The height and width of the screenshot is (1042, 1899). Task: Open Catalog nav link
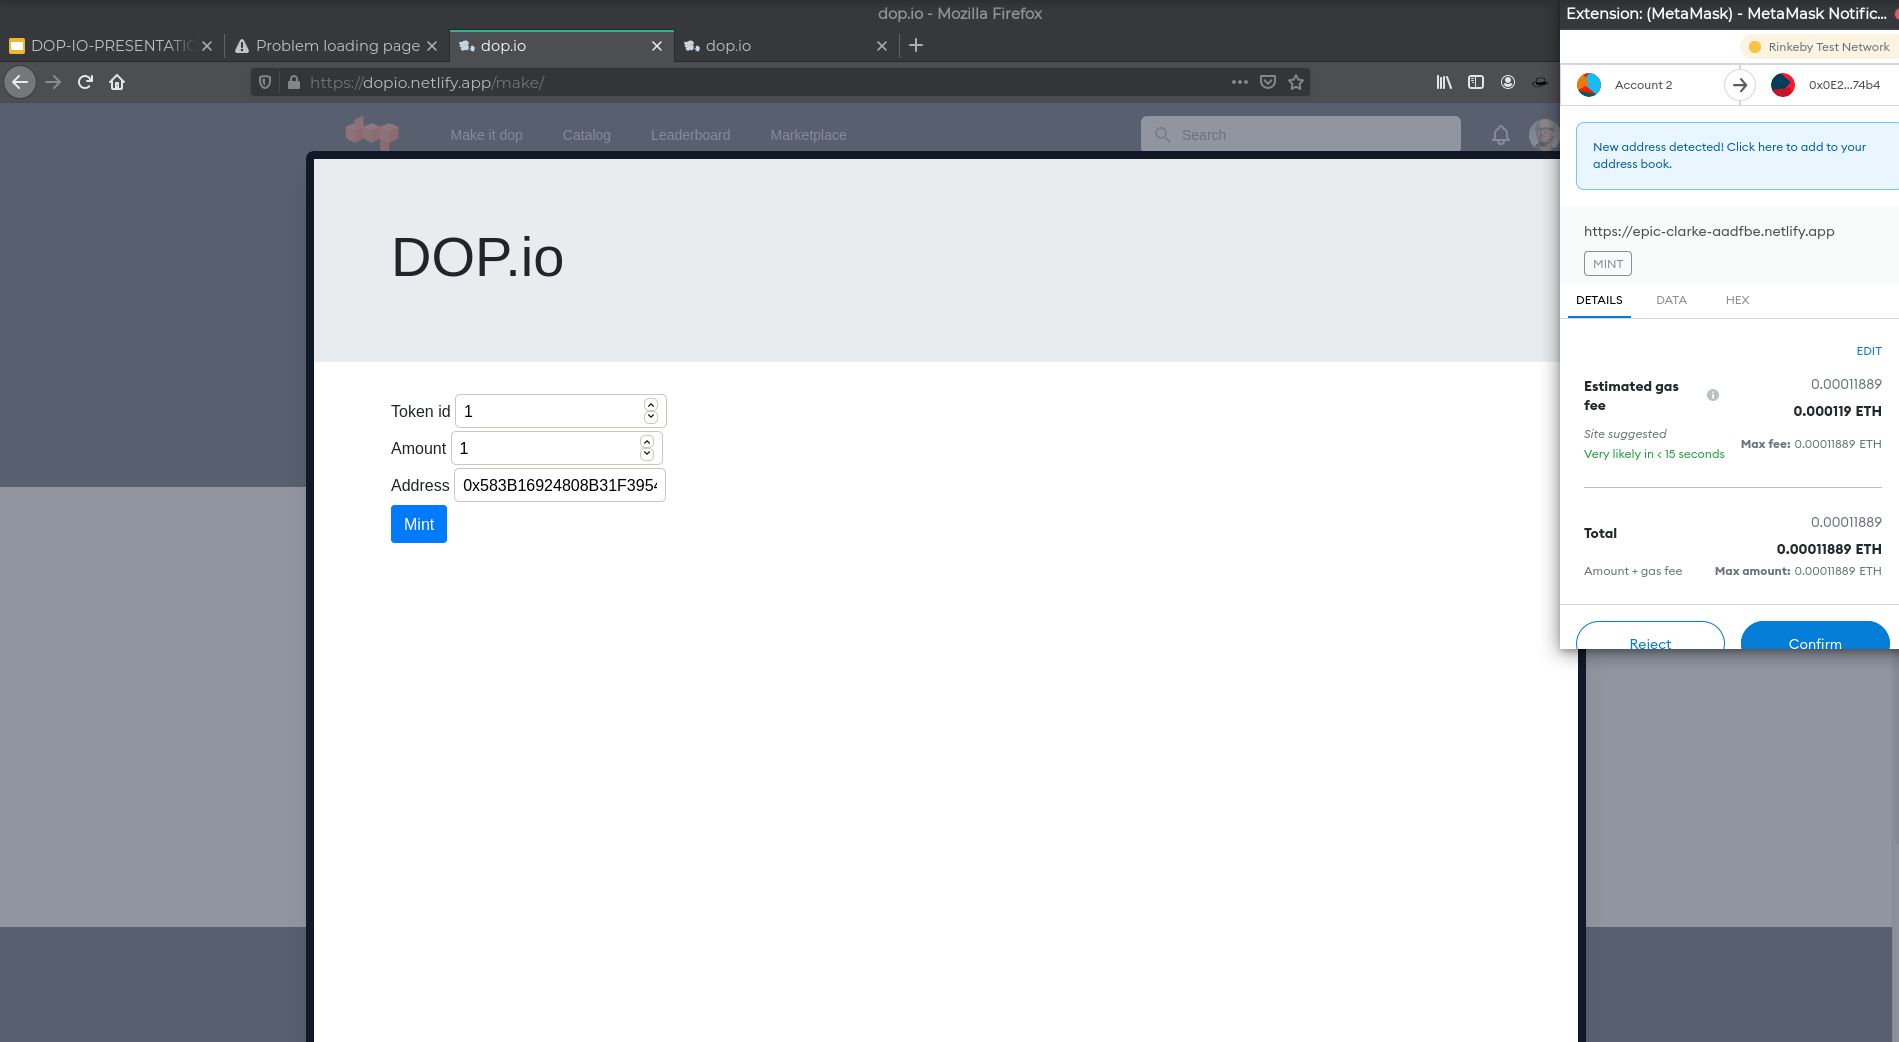[x=586, y=135]
